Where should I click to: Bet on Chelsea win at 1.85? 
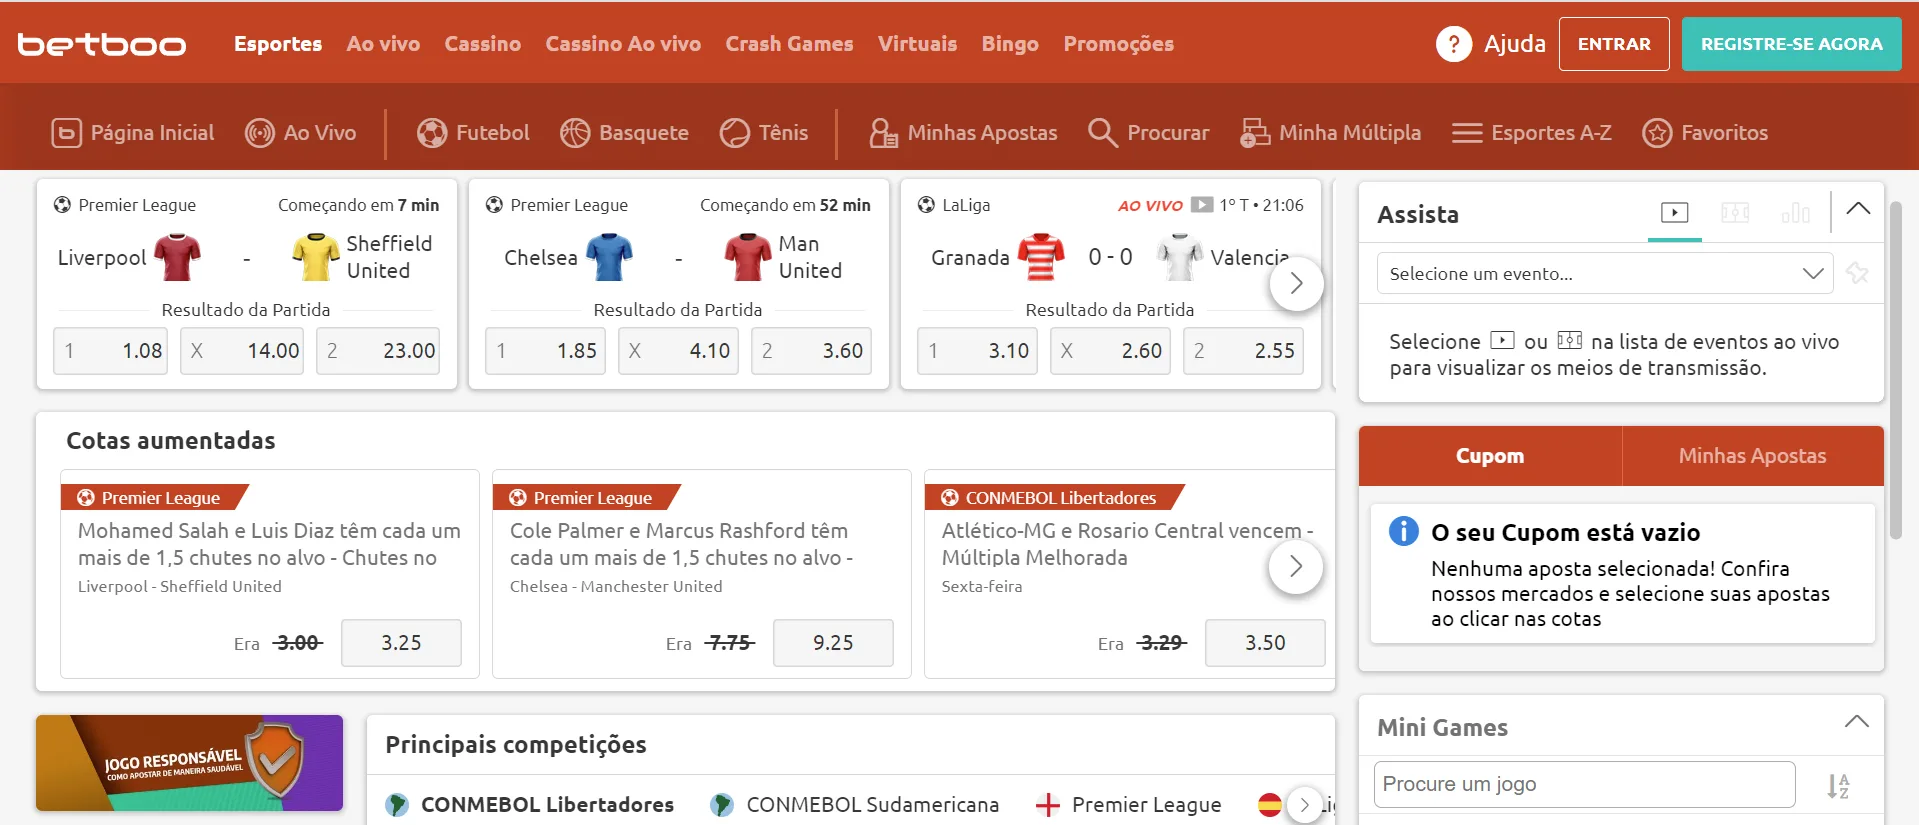[545, 351]
